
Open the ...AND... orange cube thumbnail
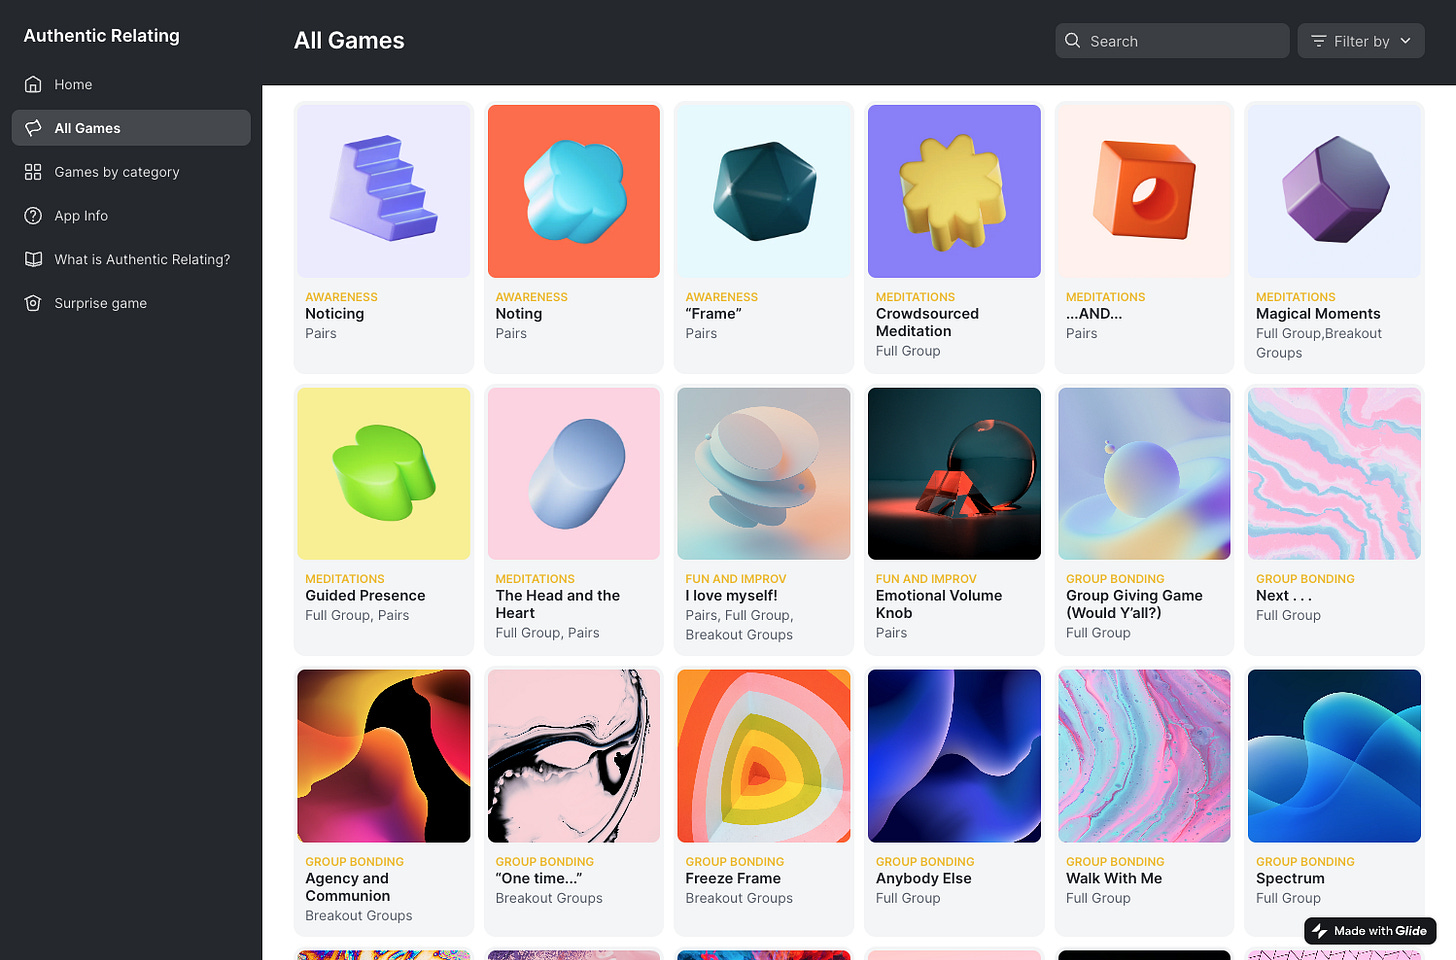[1144, 191]
